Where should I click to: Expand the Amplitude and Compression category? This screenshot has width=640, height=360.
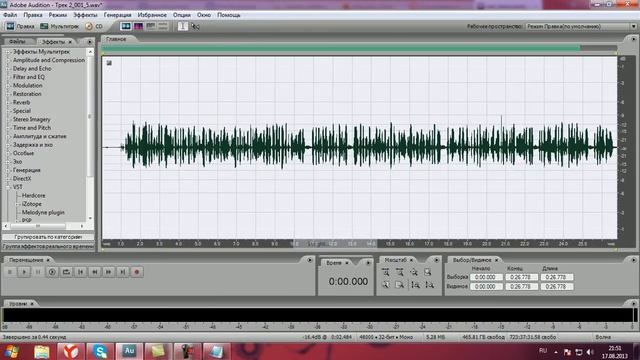point(8,60)
